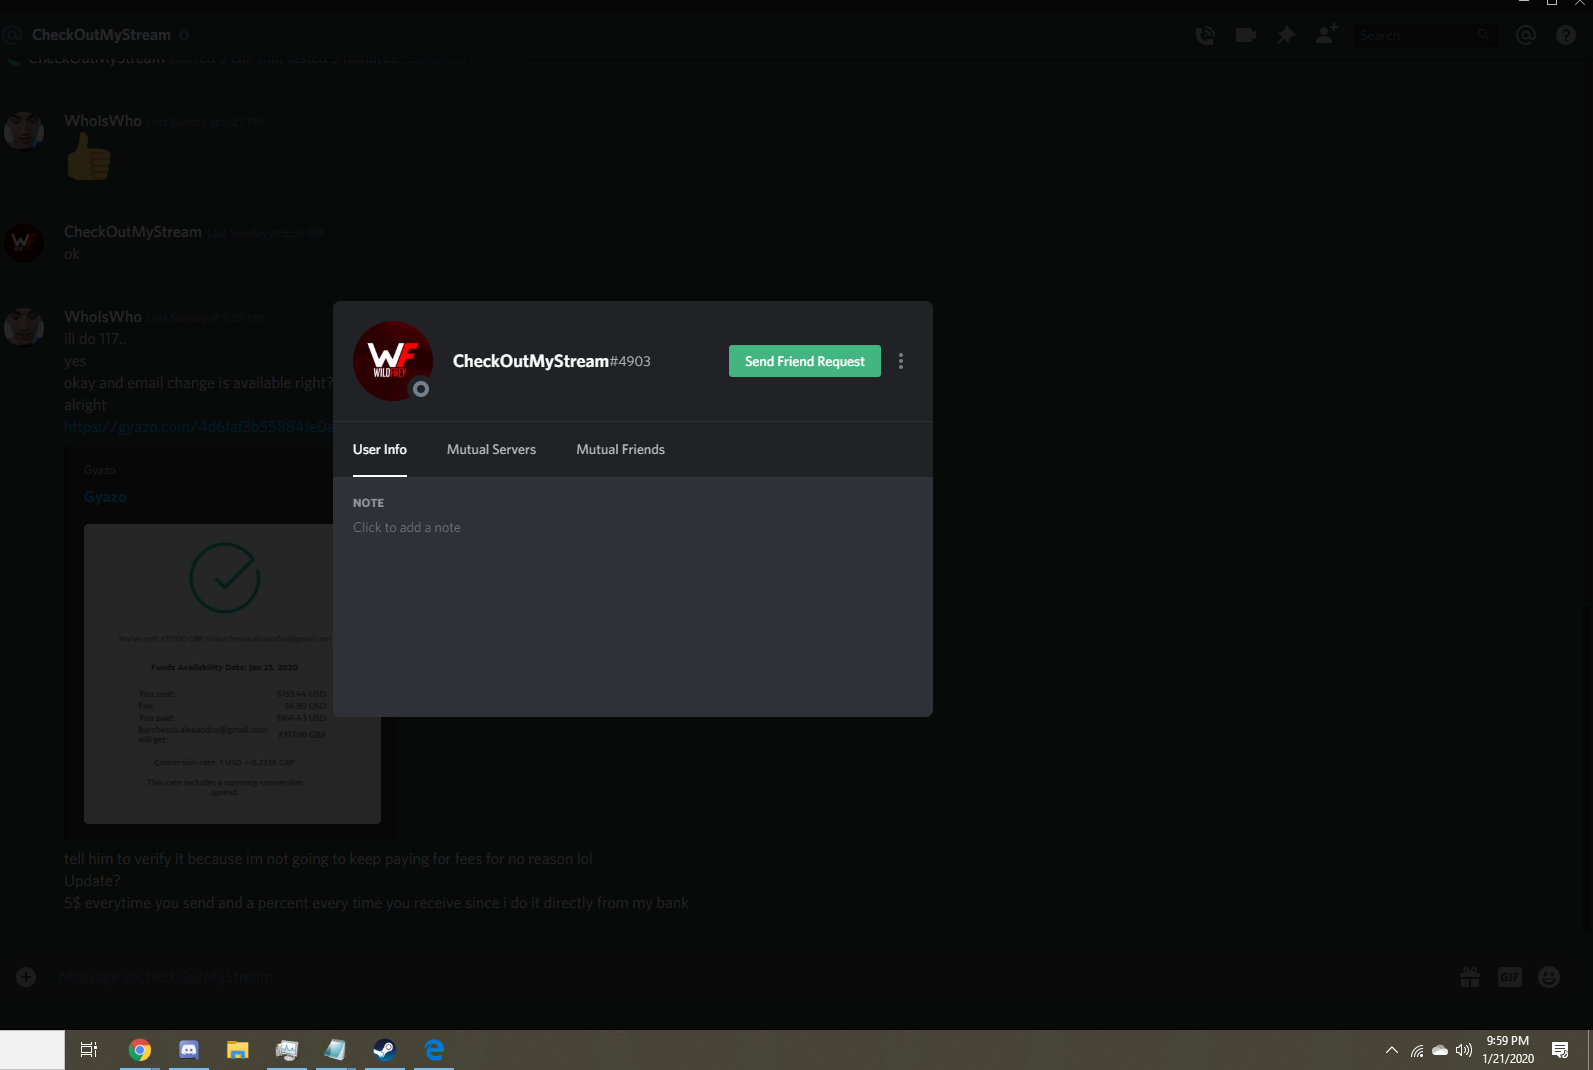1593x1070 pixels.
Task: Open the Mutual Servers tab
Action: coord(491,449)
